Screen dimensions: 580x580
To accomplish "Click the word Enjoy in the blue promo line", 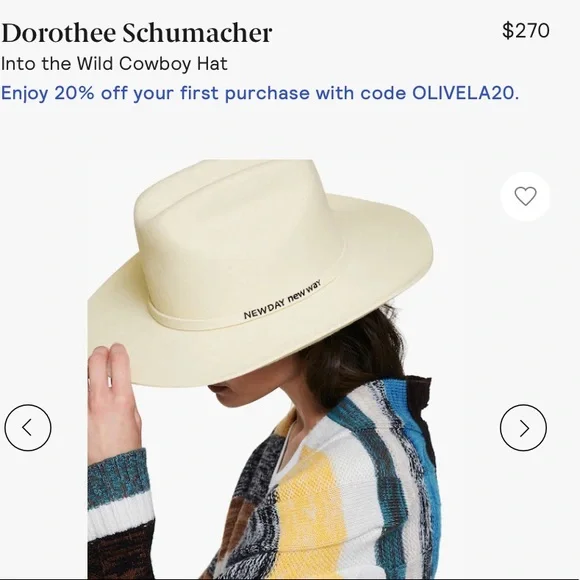I will pos(24,94).
